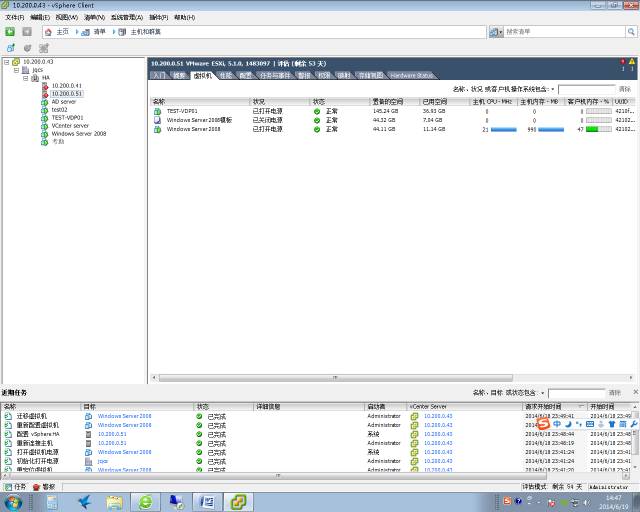
Task: Click the inventory search input field
Action: pyautogui.click(x=564, y=31)
